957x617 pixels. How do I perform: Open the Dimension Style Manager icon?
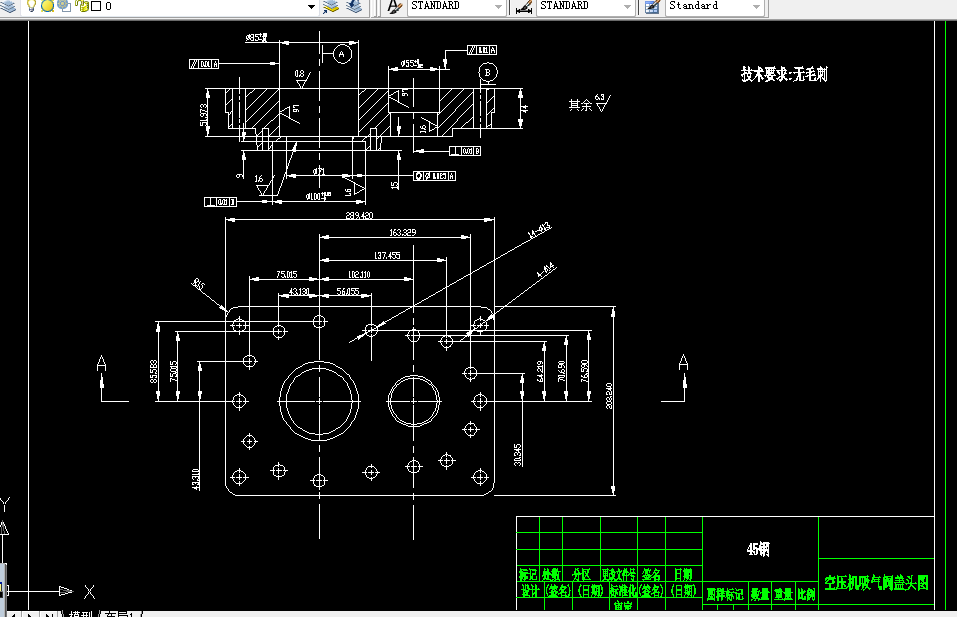click(x=525, y=8)
